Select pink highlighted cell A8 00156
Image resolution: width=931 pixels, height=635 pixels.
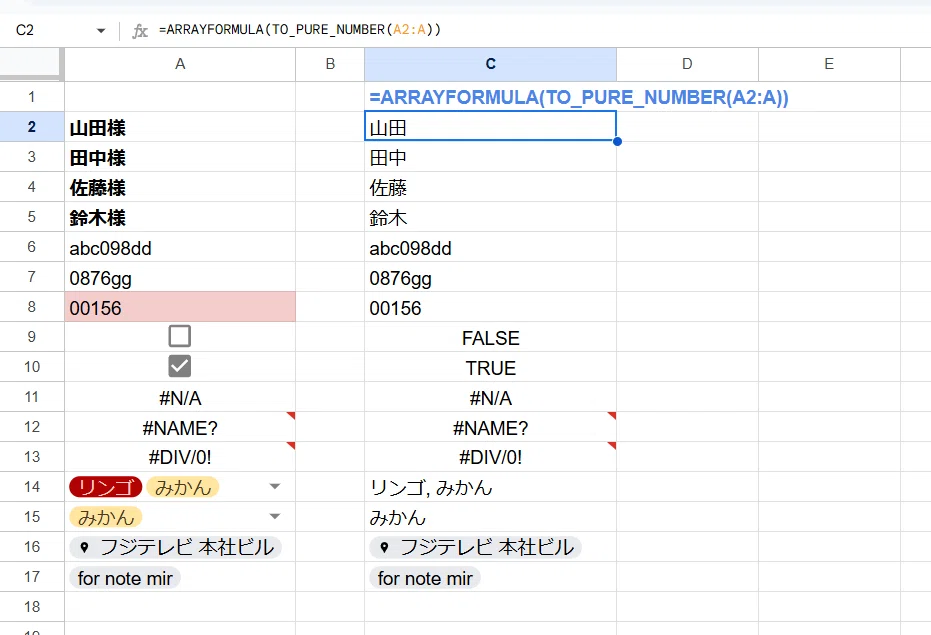click(x=180, y=307)
